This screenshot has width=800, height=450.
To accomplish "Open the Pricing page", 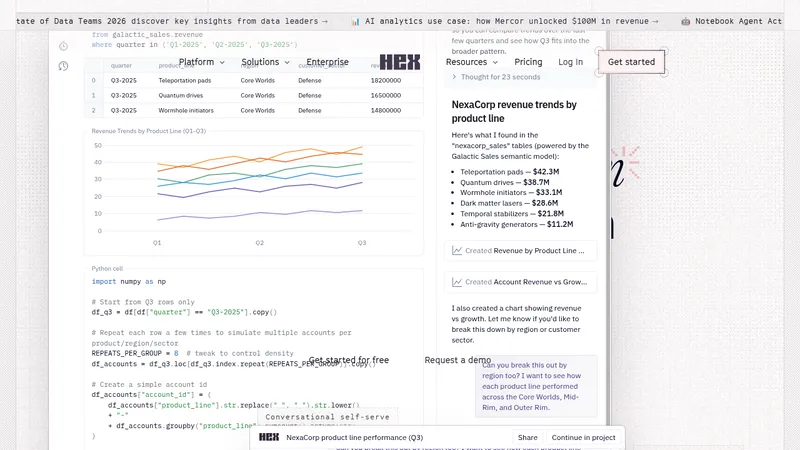I will (528, 62).
